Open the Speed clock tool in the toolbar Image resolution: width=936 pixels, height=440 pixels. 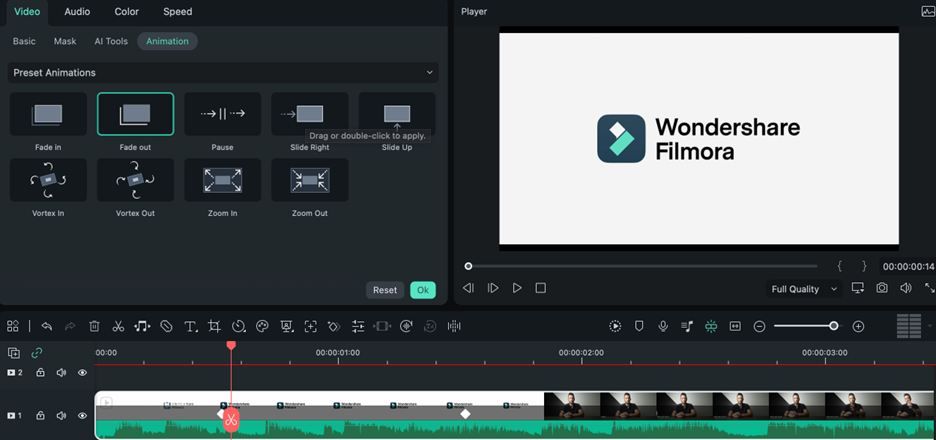(239, 326)
